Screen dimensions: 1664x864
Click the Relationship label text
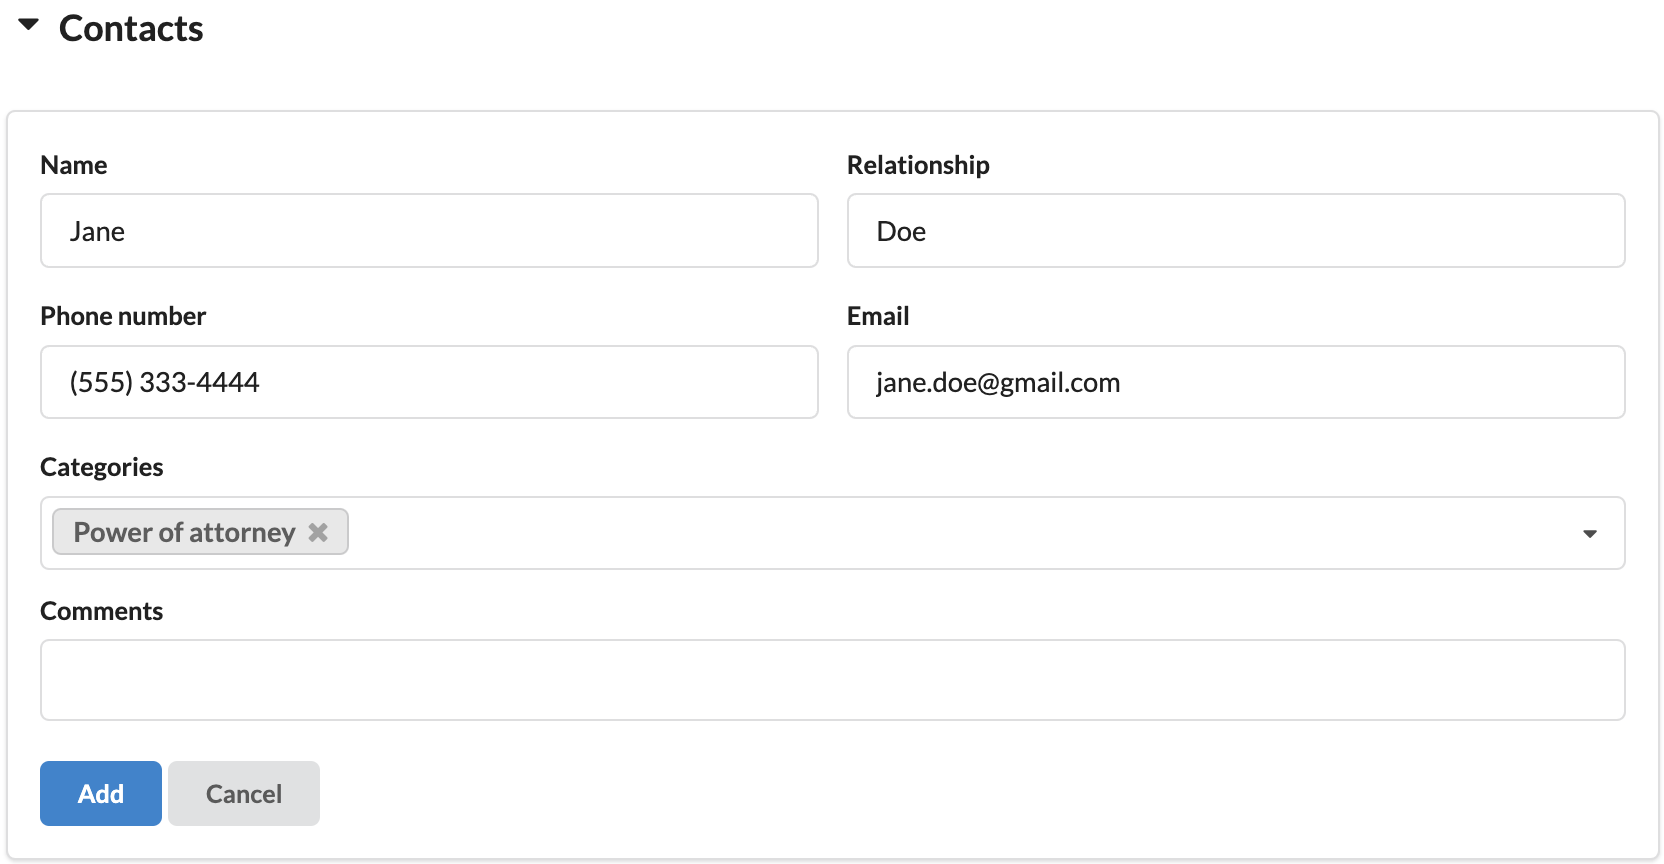pyautogui.click(x=918, y=165)
